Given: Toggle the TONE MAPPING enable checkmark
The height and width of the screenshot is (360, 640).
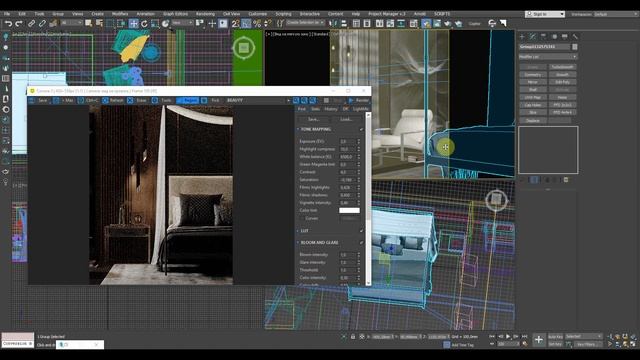Looking at the screenshot, I should pyautogui.click(x=361, y=129).
